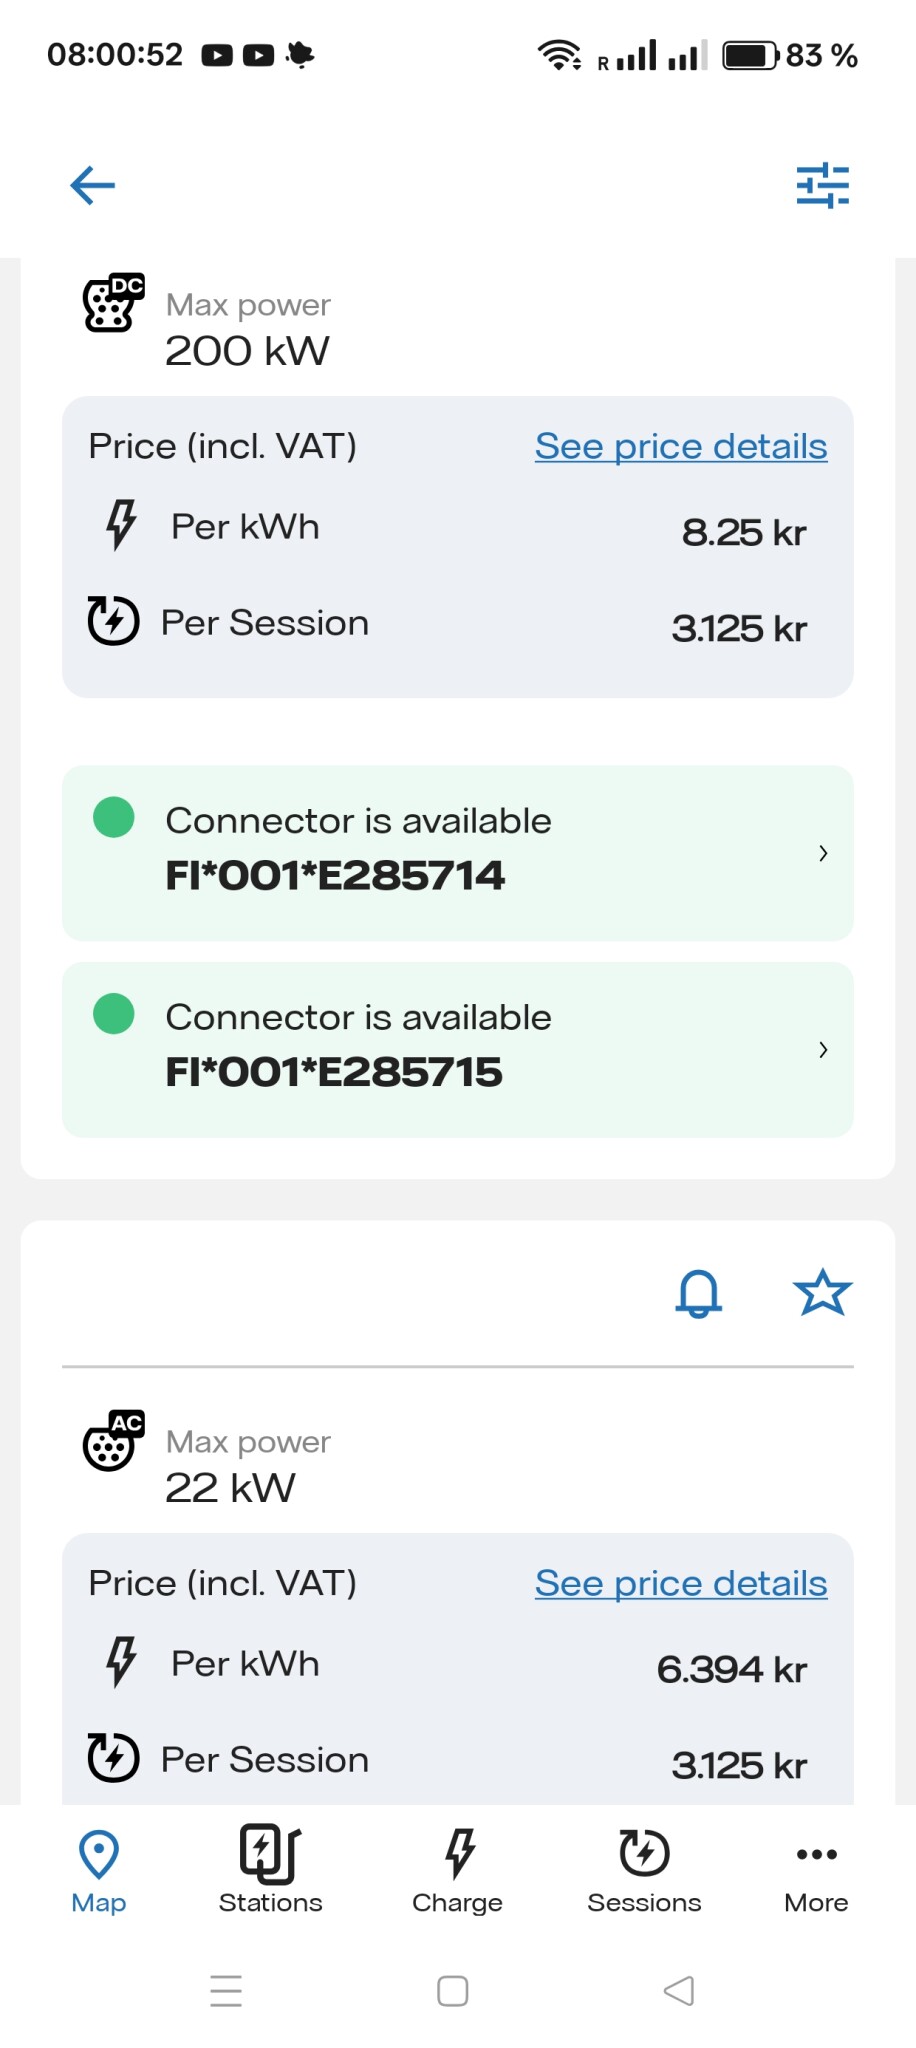
Task: Open the More menu
Action: click(816, 1869)
